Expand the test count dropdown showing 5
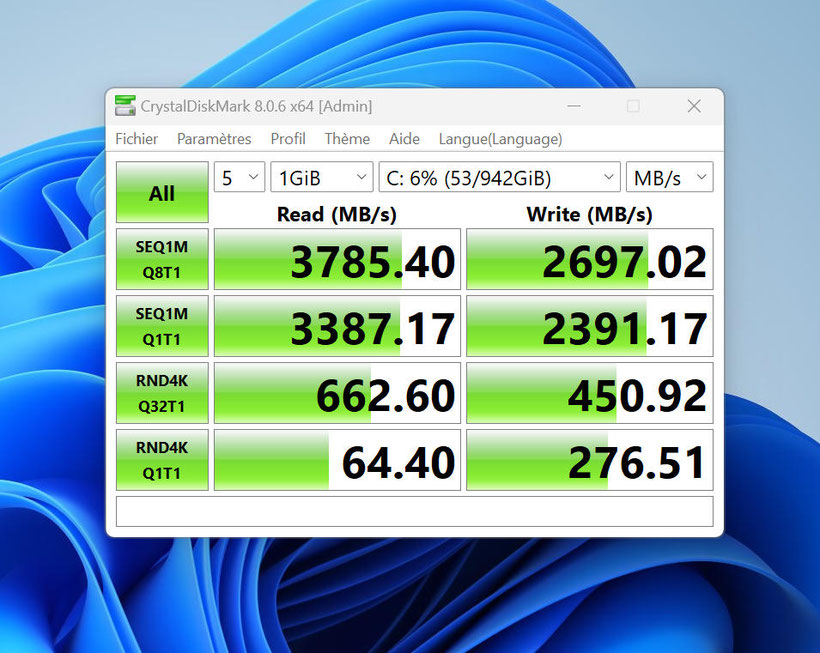This screenshot has height=653, width=820. click(x=240, y=177)
